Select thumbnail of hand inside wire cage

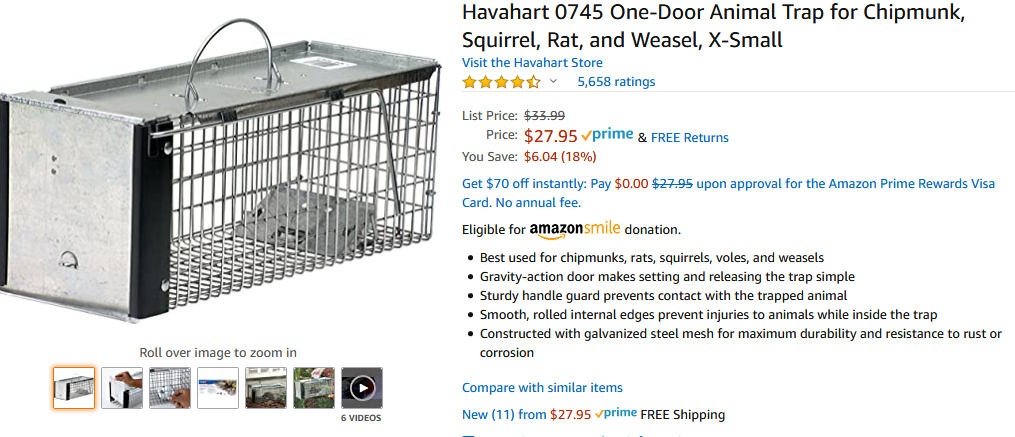click(170, 388)
